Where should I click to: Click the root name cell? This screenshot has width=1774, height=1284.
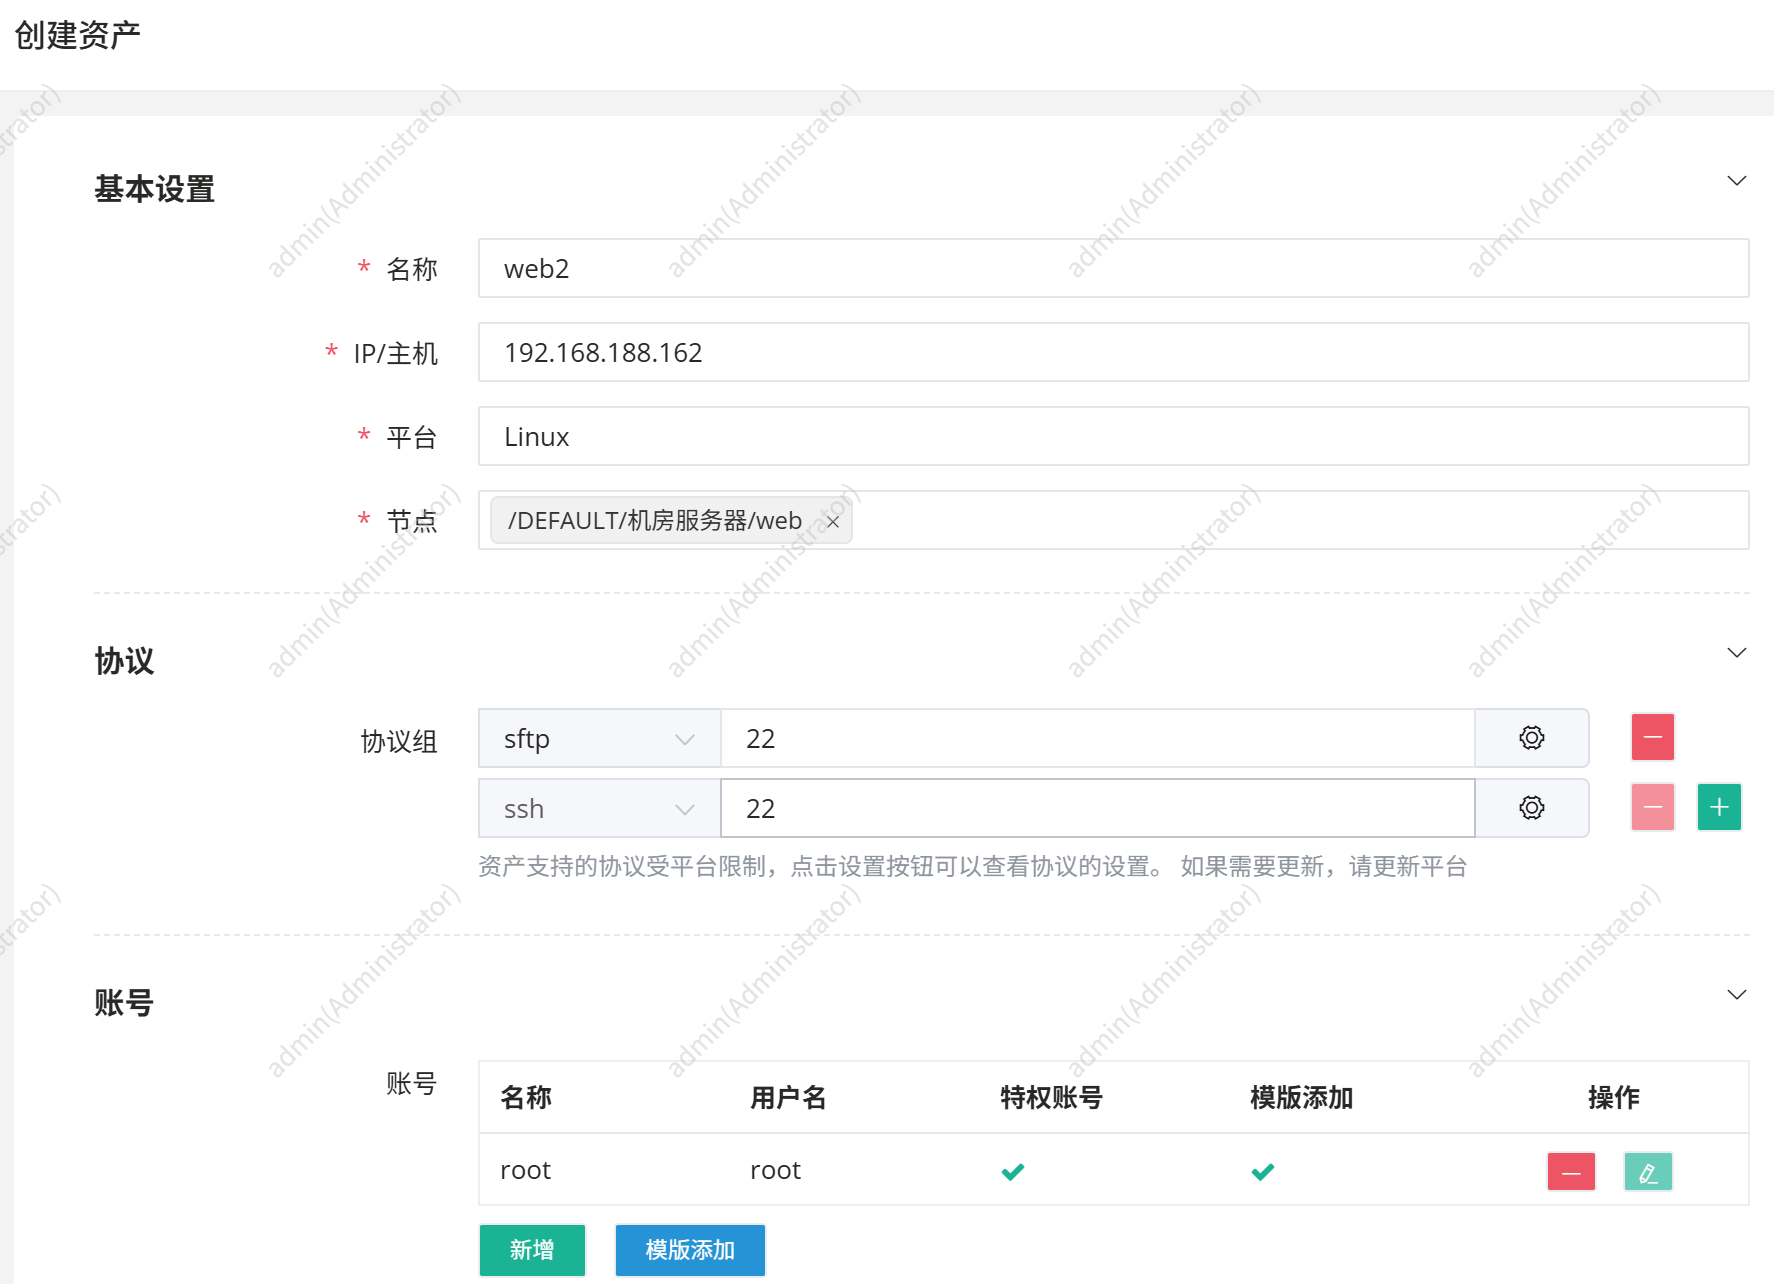click(x=526, y=1170)
